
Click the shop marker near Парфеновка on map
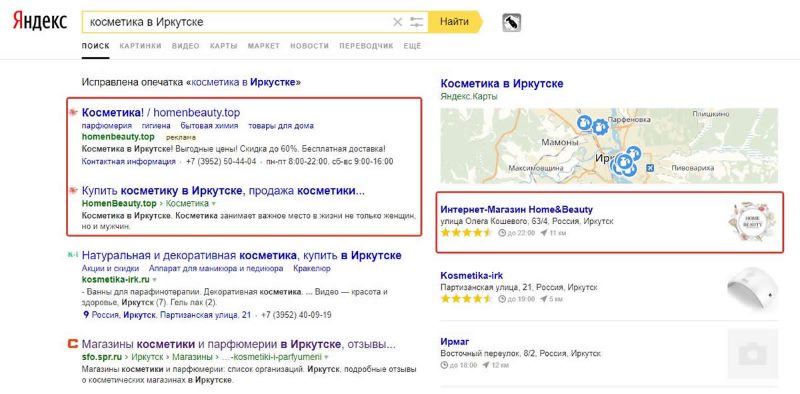[x=600, y=127]
